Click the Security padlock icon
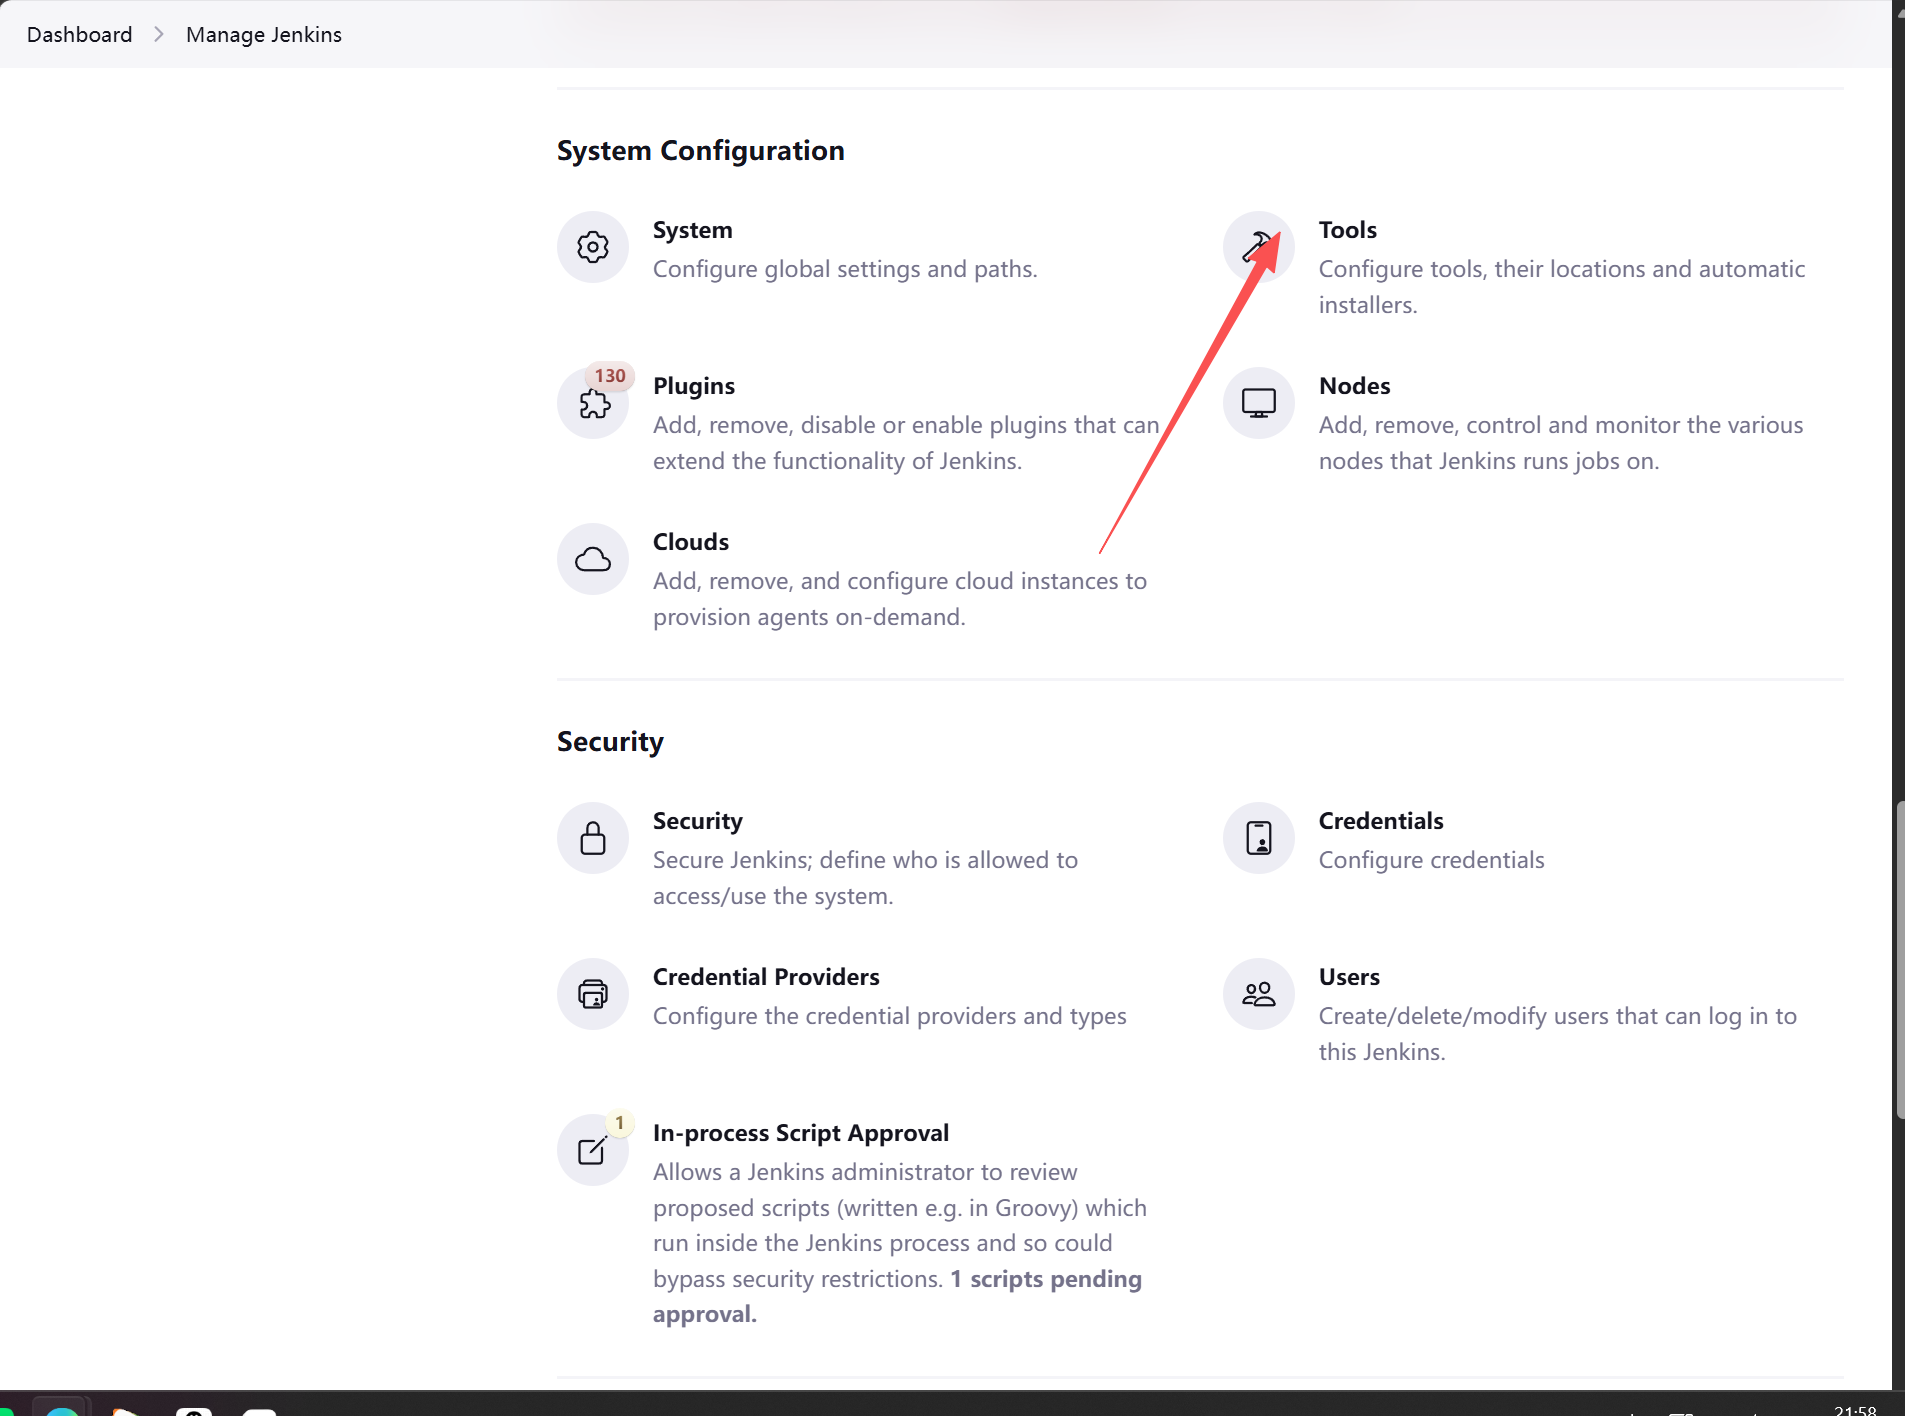1905x1416 pixels. click(593, 838)
